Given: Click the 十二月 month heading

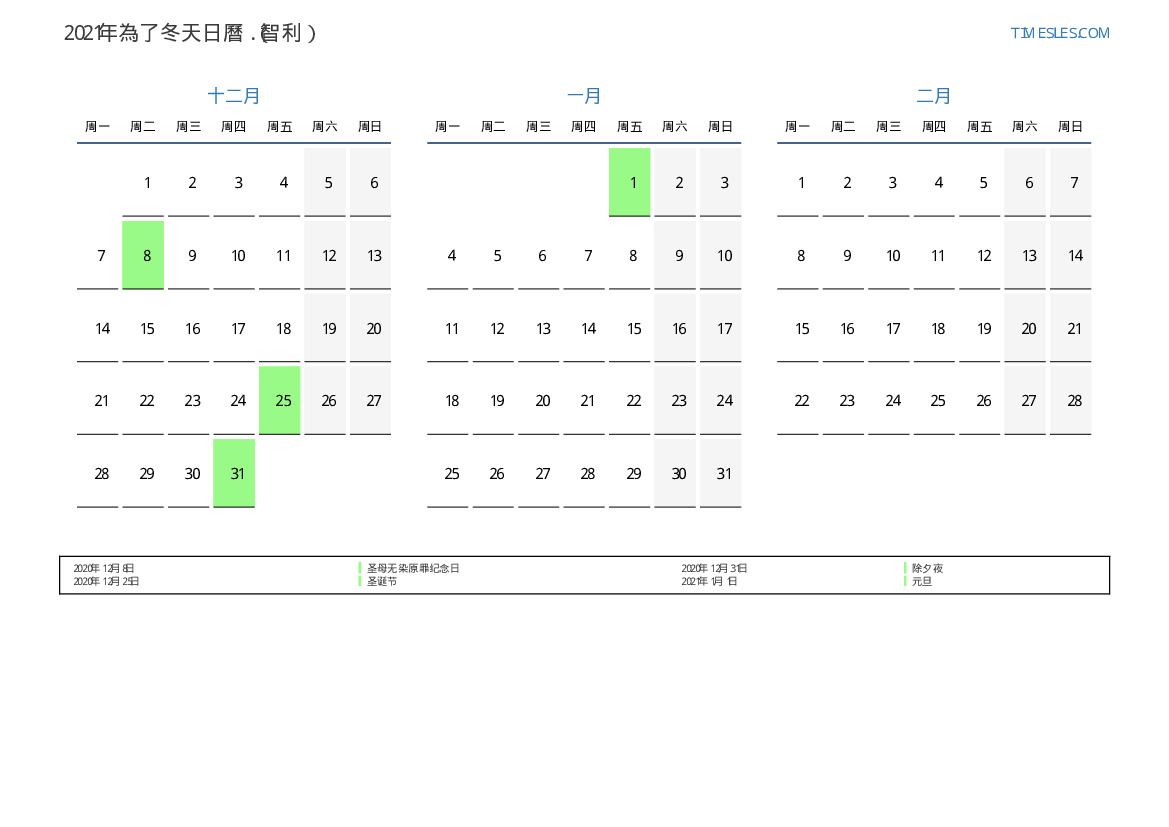Looking at the screenshot, I should [x=234, y=96].
